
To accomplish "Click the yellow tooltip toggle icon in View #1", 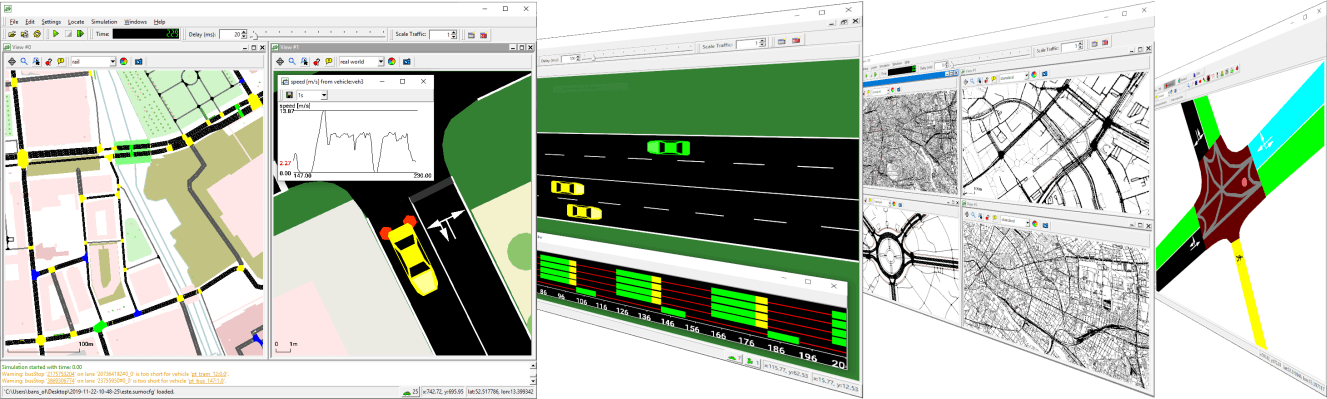I will click(x=329, y=61).
